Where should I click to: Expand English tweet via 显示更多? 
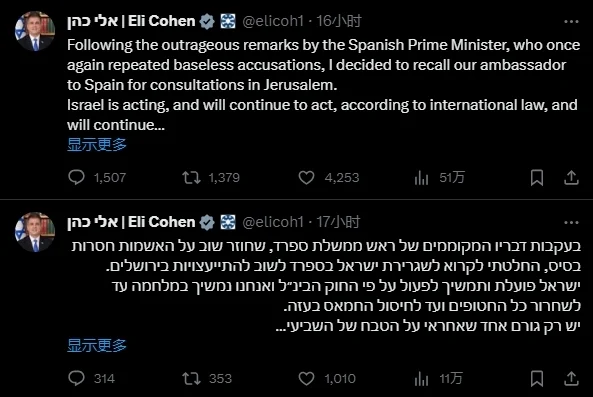(97, 144)
